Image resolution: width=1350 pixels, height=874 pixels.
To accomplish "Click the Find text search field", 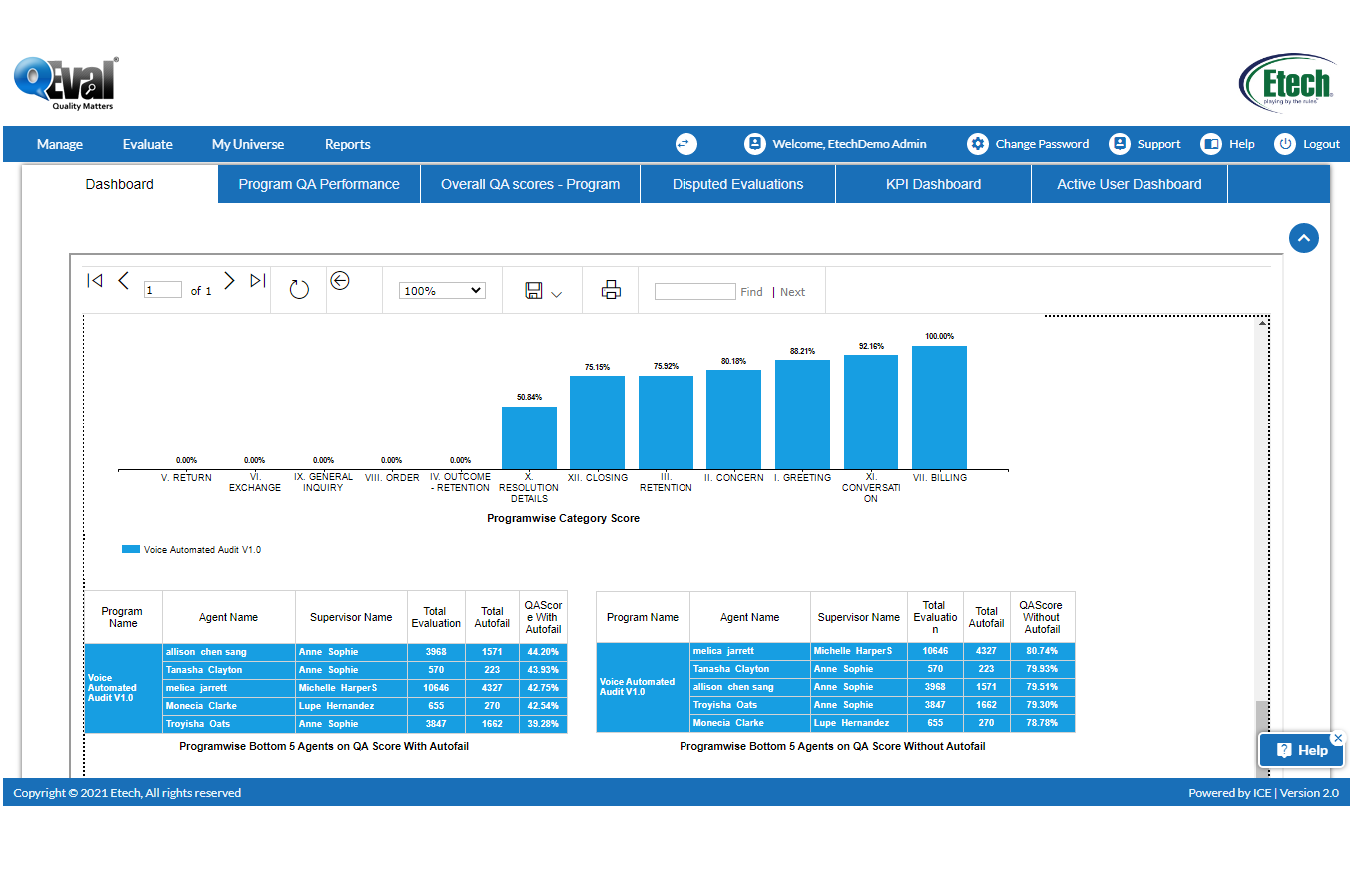I will coord(695,292).
